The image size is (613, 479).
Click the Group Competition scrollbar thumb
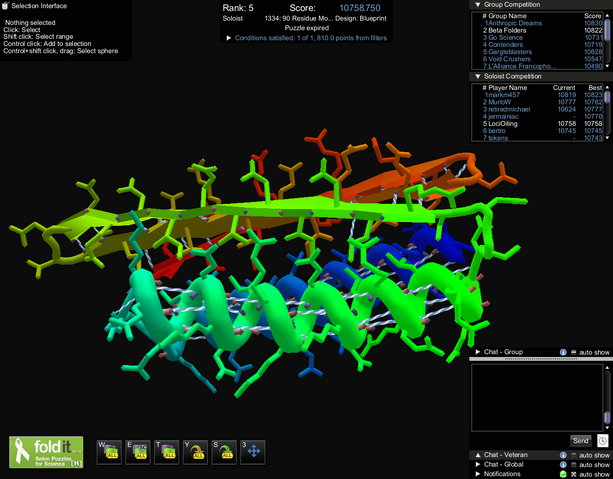click(607, 30)
